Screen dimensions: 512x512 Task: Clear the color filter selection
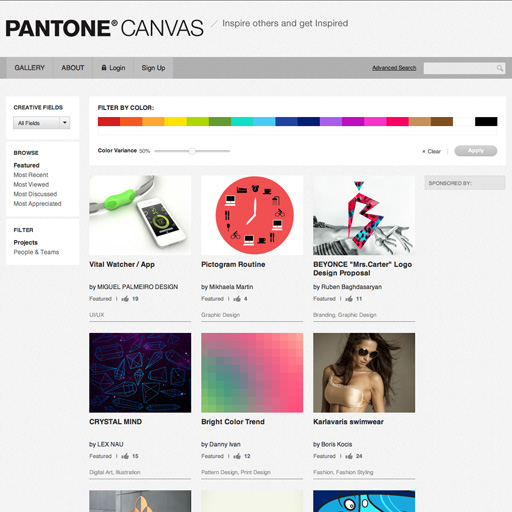[x=431, y=151]
